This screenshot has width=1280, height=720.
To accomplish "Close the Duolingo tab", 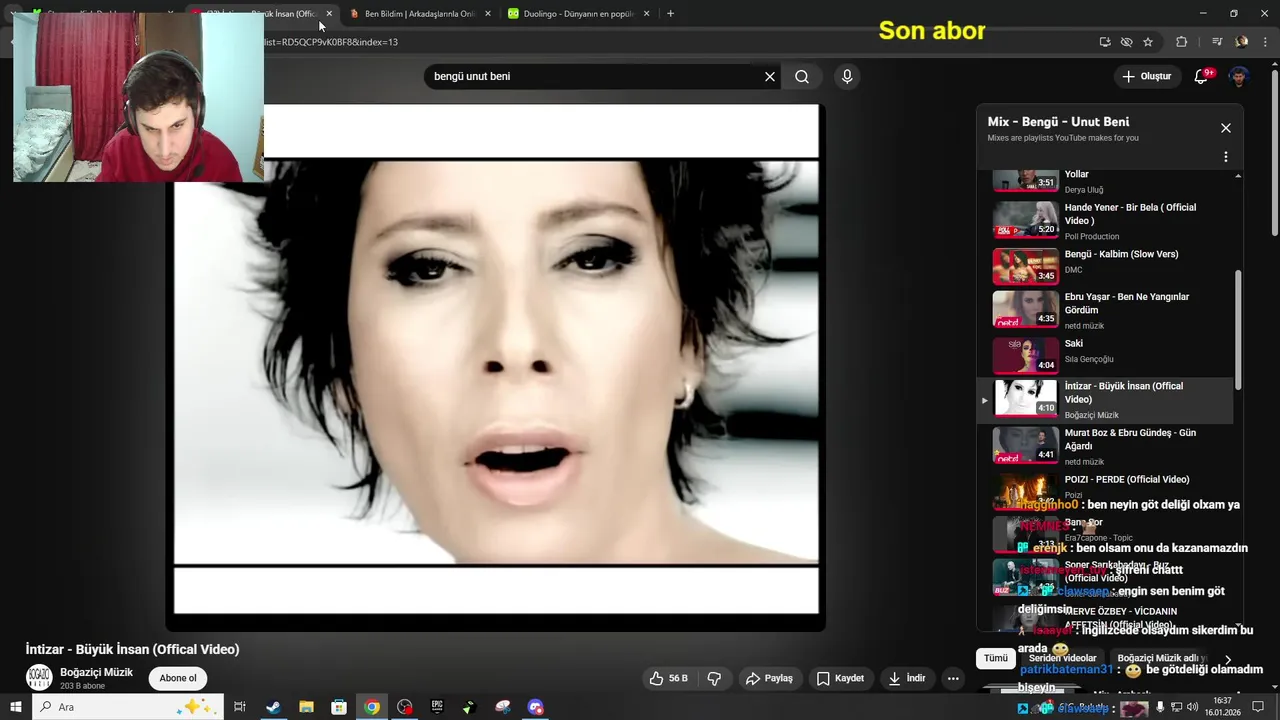I will (x=647, y=14).
